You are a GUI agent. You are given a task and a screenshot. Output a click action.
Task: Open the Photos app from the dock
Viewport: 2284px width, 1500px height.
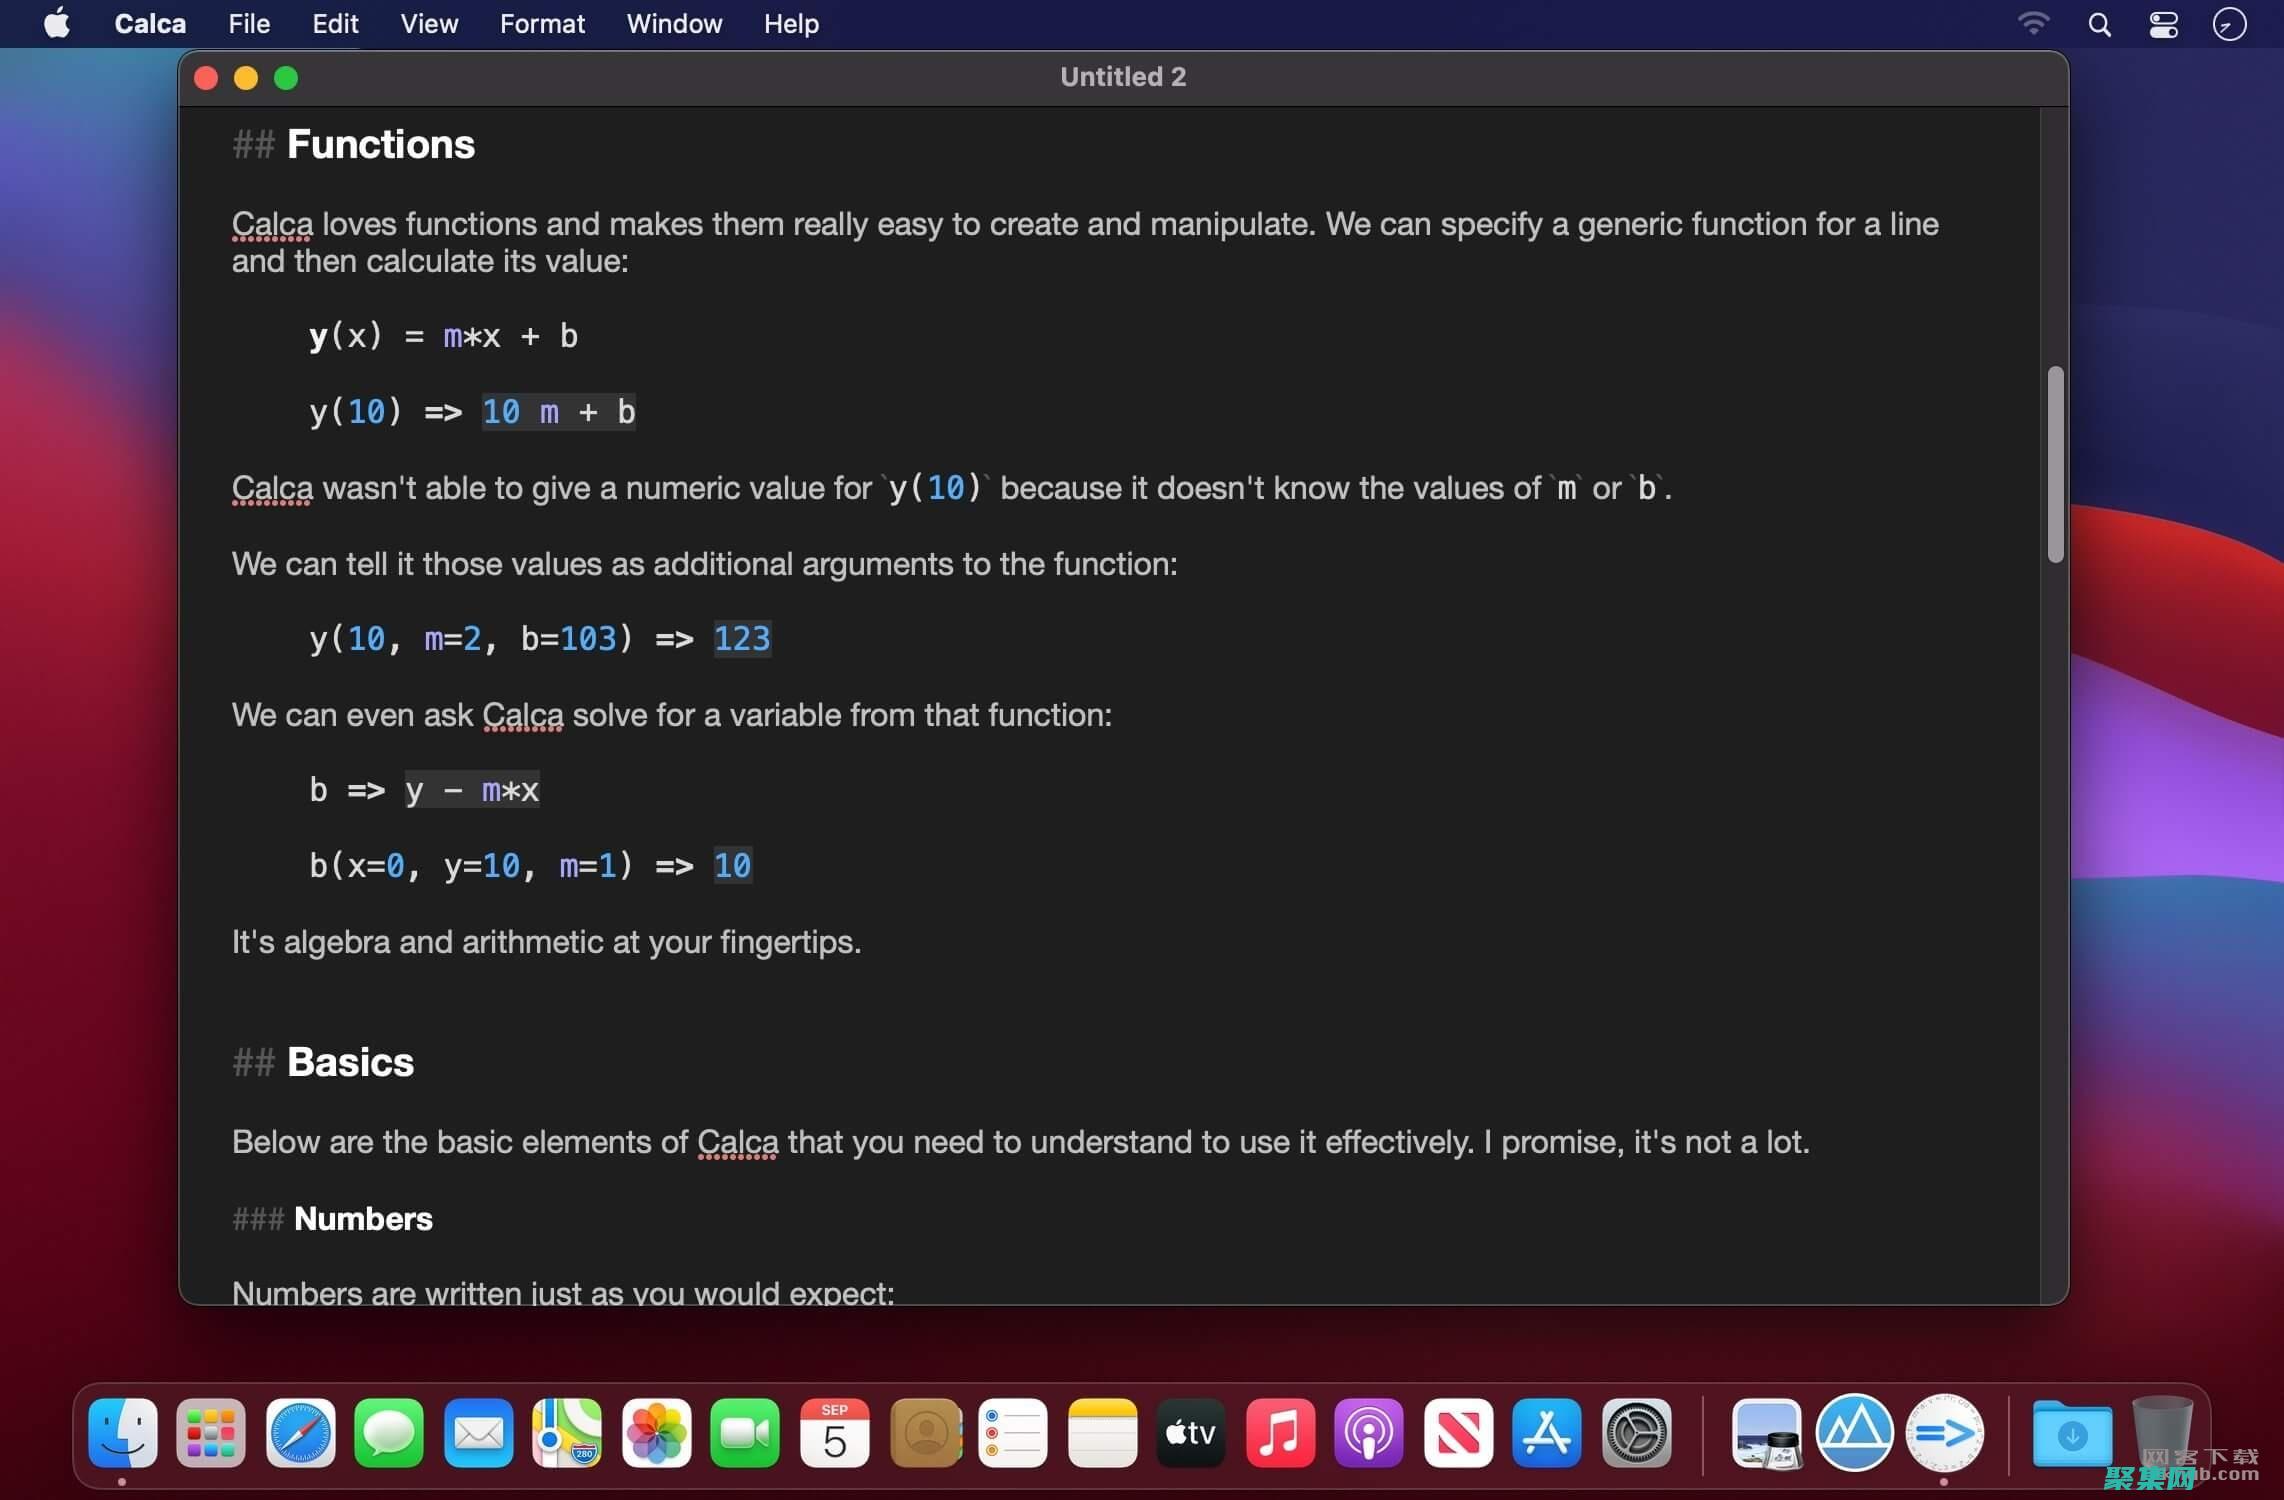pos(656,1433)
